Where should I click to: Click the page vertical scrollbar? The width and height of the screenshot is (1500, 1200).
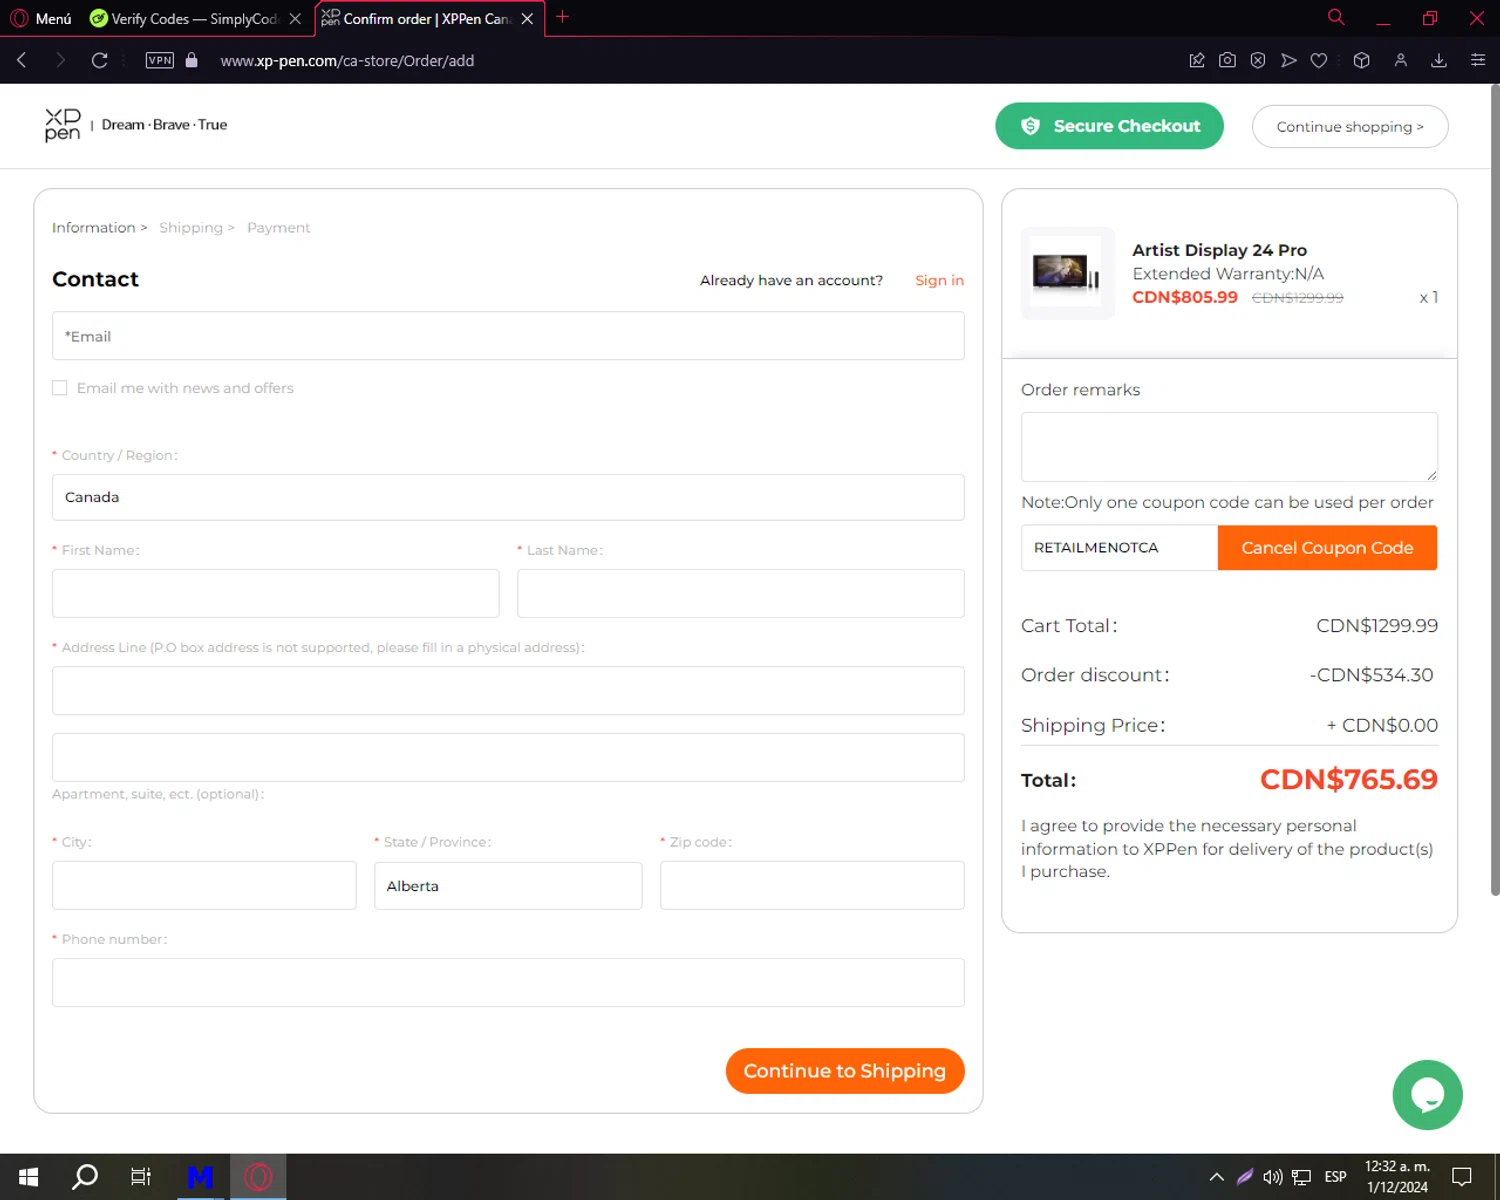[x=1495, y=490]
